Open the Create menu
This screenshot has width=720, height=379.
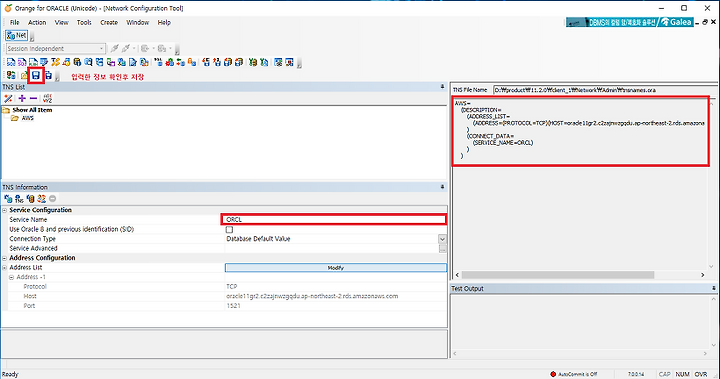[109, 22]
